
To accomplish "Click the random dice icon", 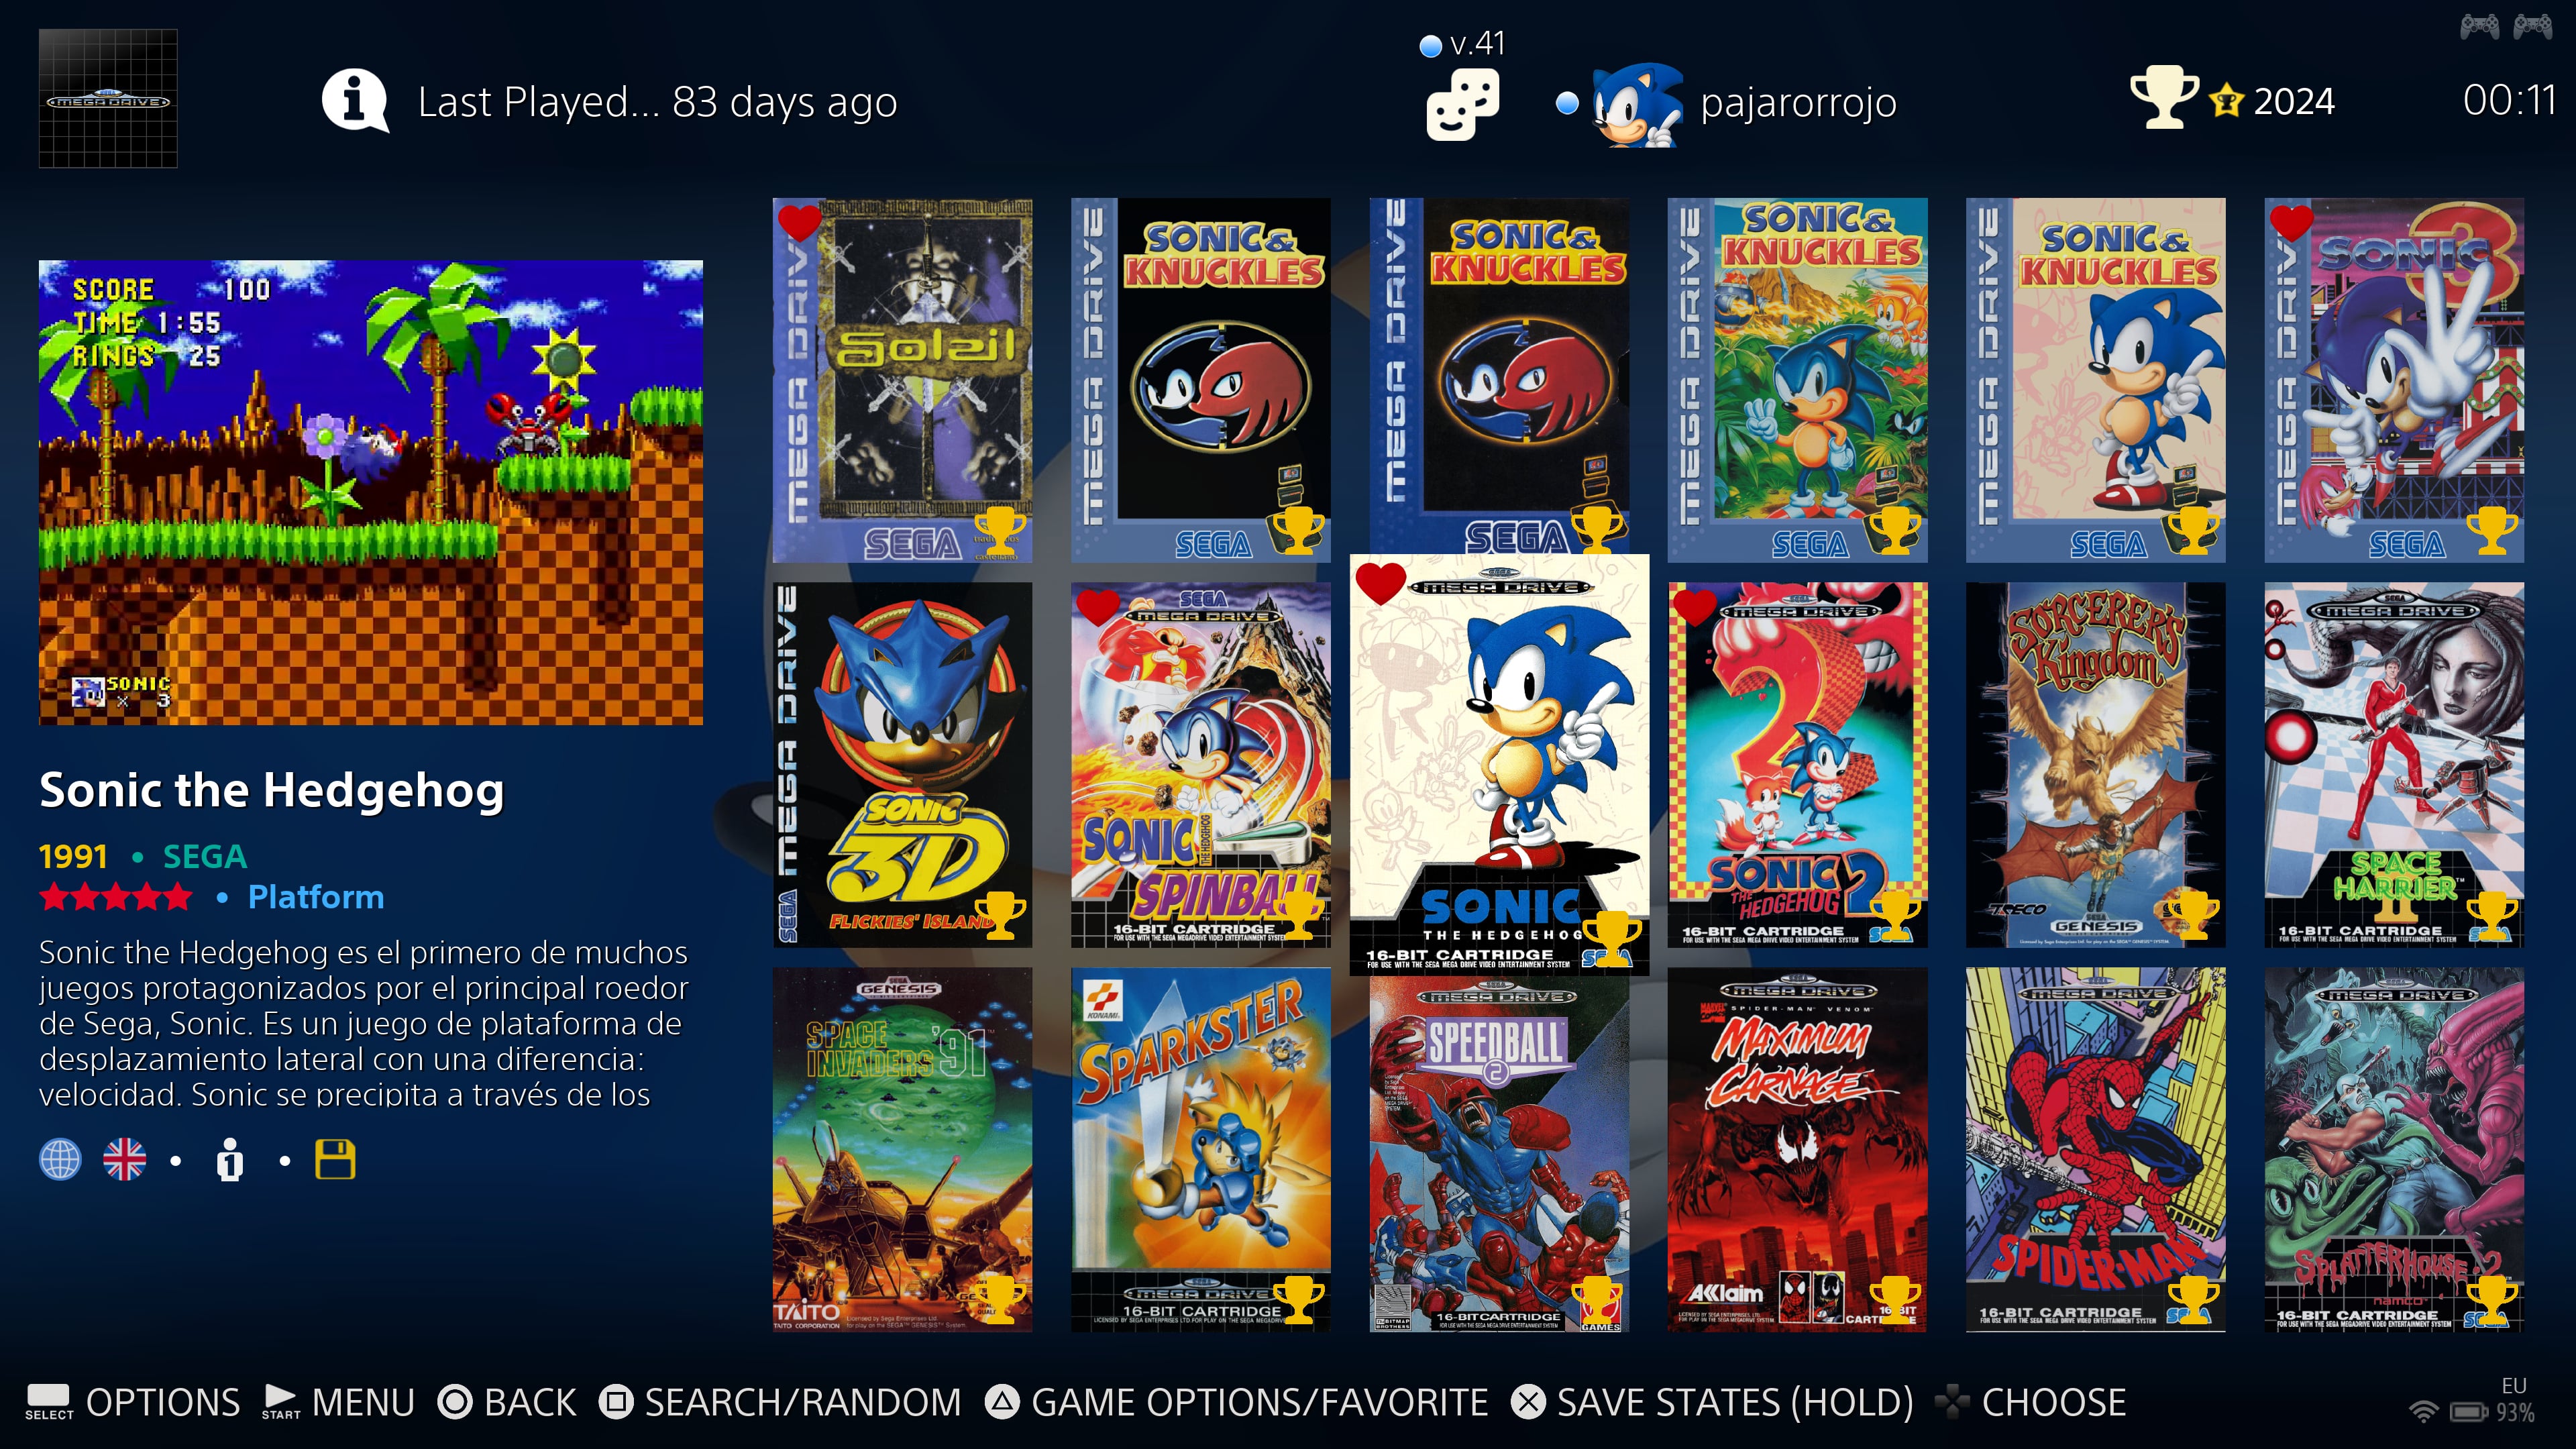I will pos(1462,104).
